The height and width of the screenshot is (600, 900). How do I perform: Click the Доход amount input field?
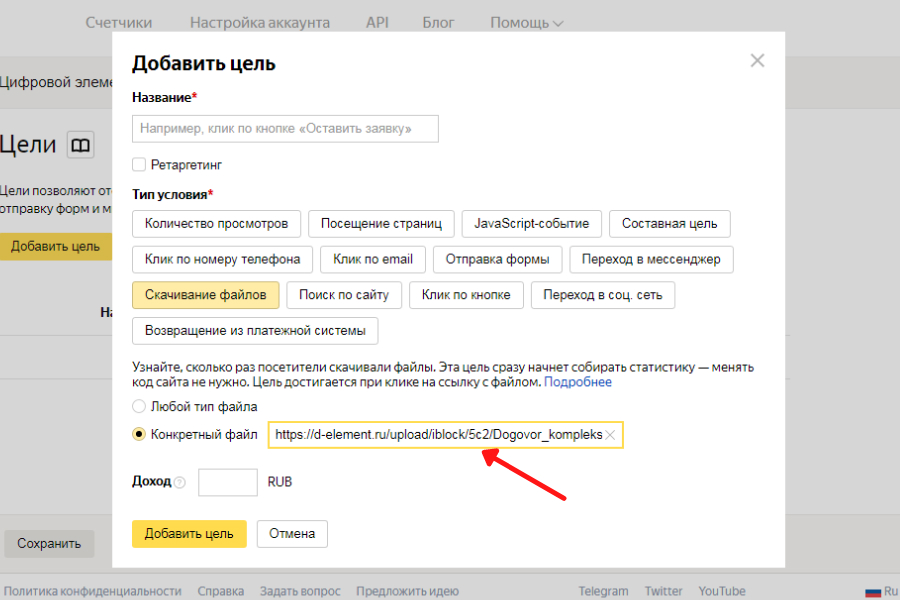click(x=228, y=482)
